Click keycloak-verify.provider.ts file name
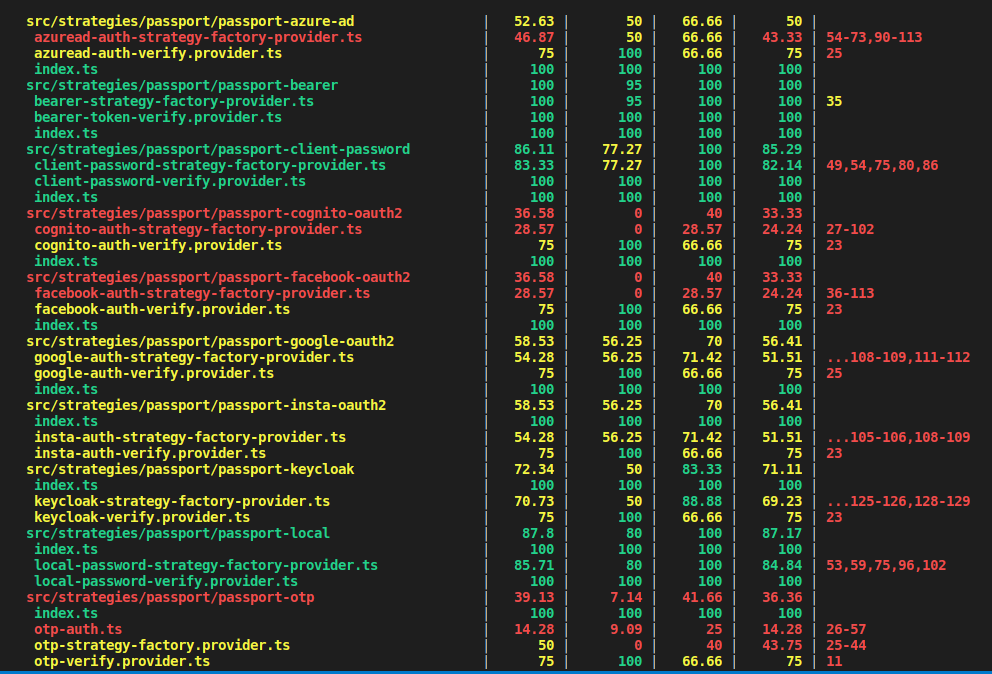Image resolution: width=992 pixels, height=674 pixels. [x=142, y=517]
